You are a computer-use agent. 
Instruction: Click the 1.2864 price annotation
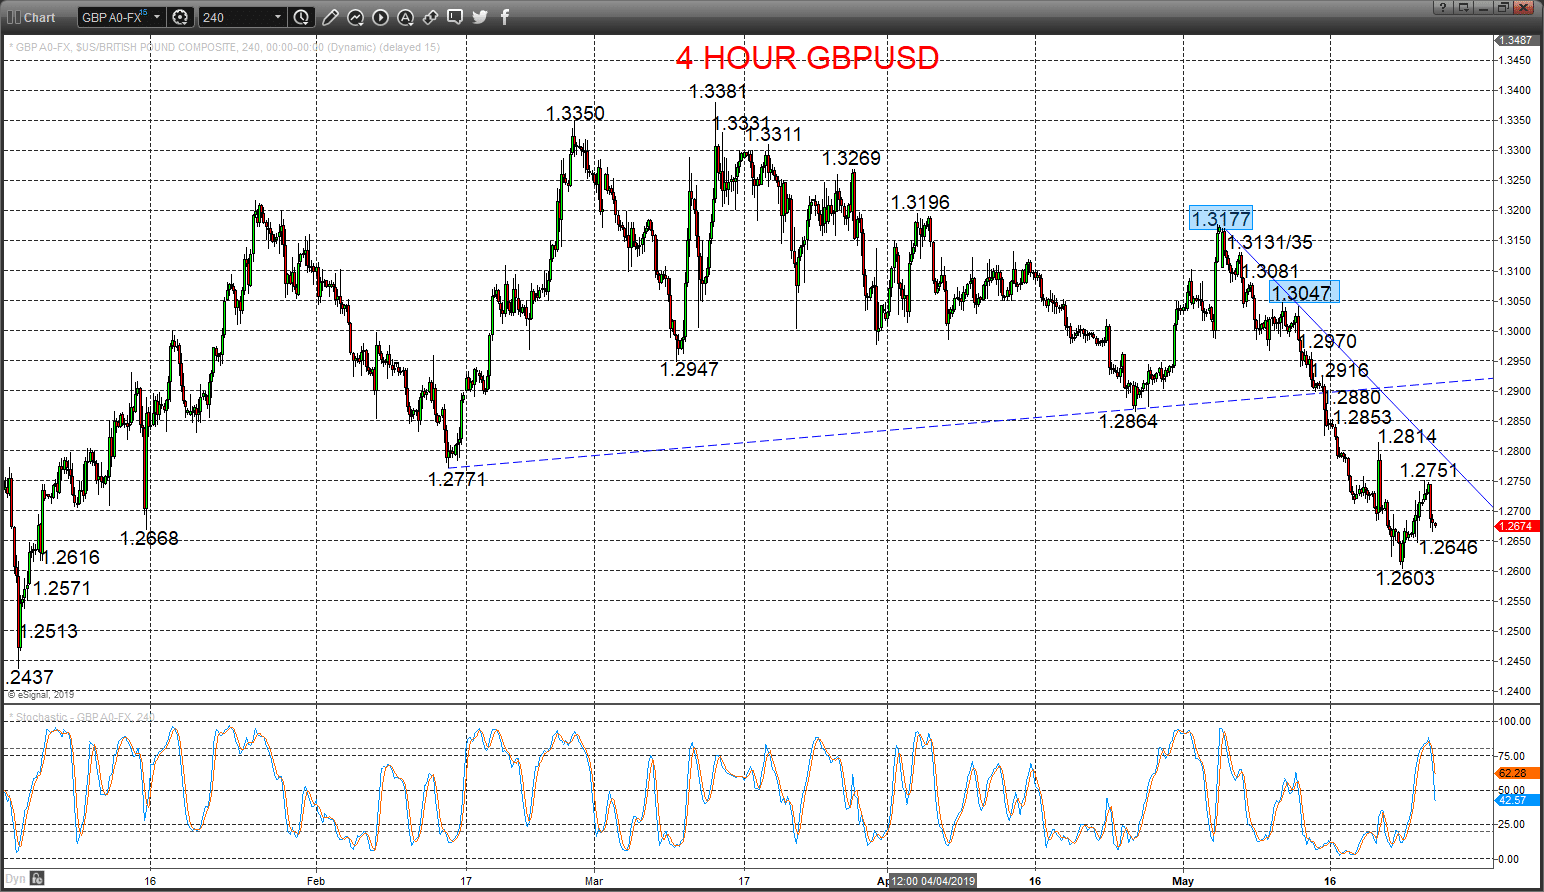coord(1128,421)
